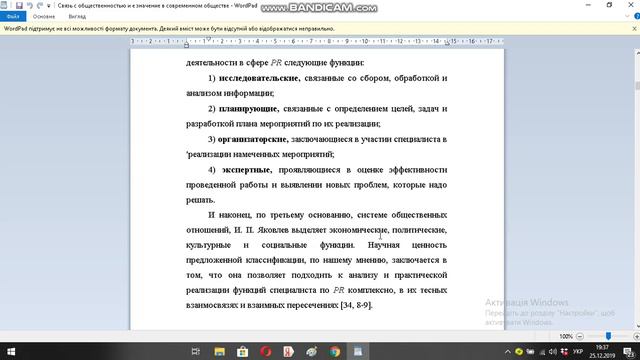Open the Action Center notifications icon
Image resolution: width=640 pixels, height=360 pixels.
629,351
